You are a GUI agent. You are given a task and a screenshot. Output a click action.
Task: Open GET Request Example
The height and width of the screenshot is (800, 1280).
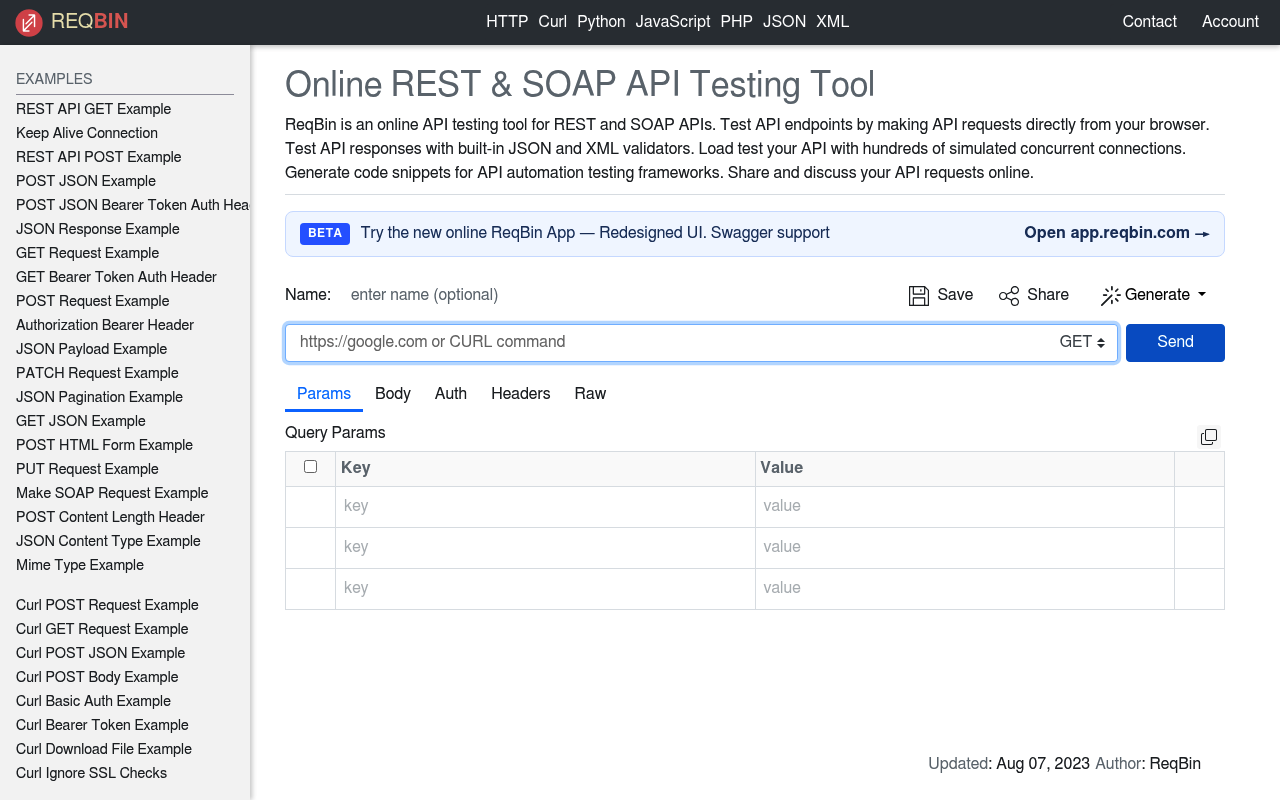[x=88, y=253]
